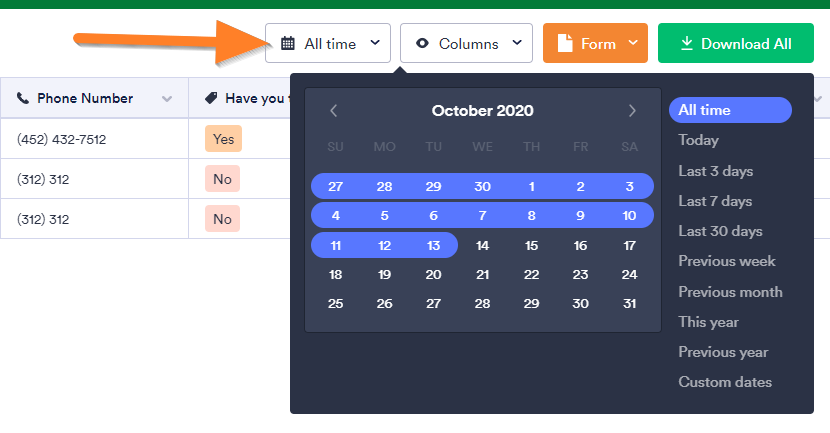Image resolution: width=830 pixels, height=433 pixels.
Task: Click the eye icon beside Columns
Action: (x=422, y=44)
